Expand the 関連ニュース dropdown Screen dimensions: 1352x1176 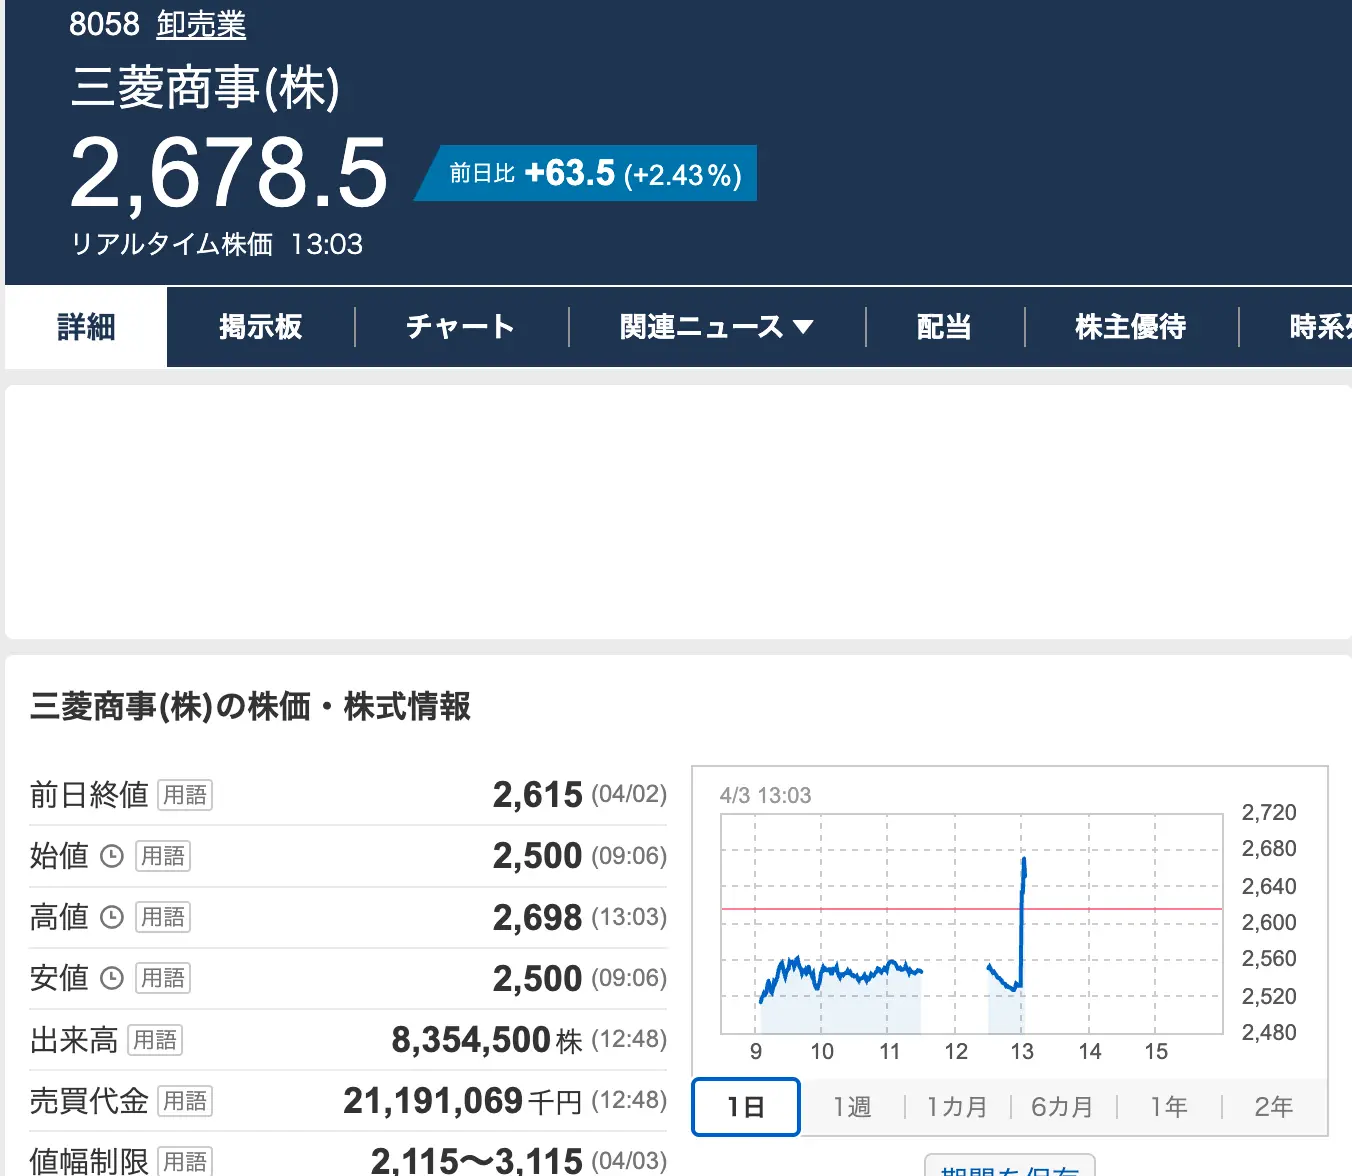coord(717,327)
